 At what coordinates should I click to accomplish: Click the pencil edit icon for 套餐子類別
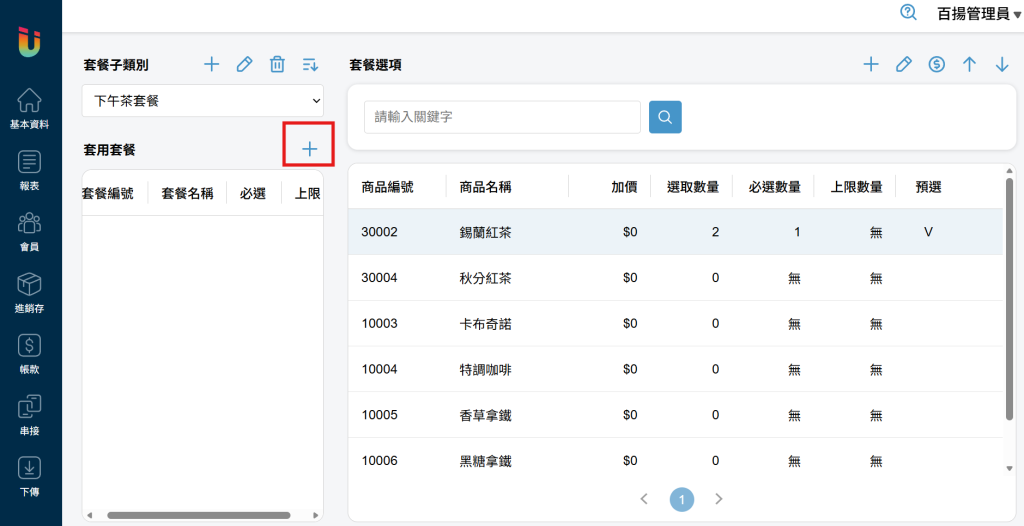coord(244,65)
